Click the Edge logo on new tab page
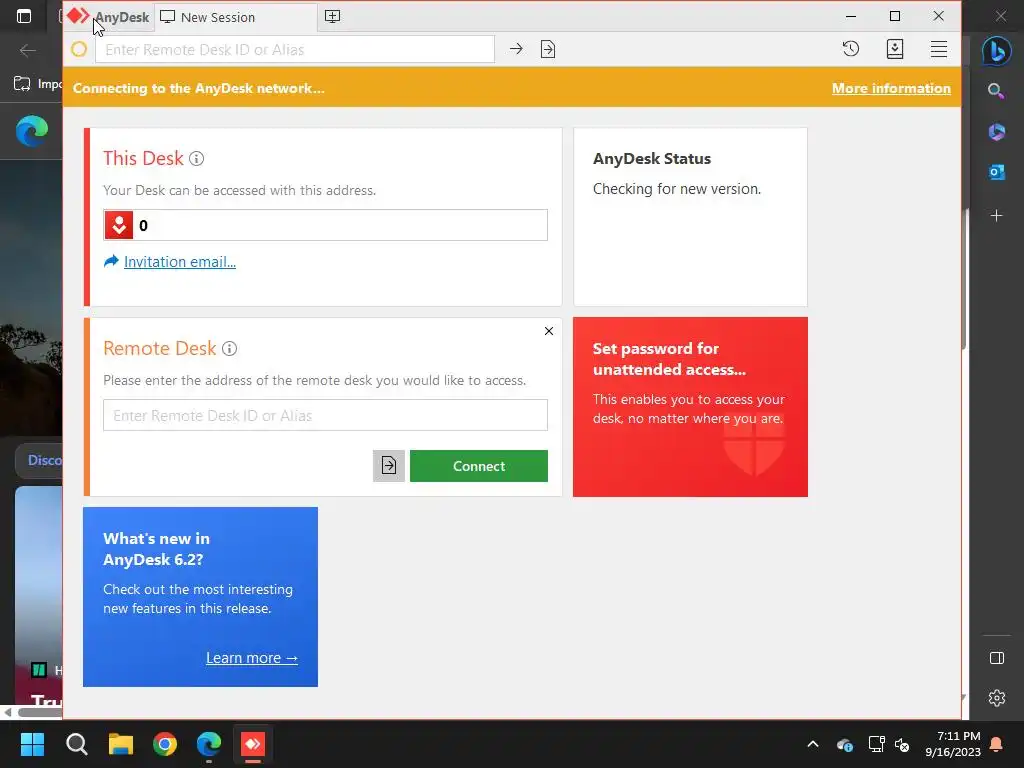Screen dimensions: 1024x768 coord(32,131)
